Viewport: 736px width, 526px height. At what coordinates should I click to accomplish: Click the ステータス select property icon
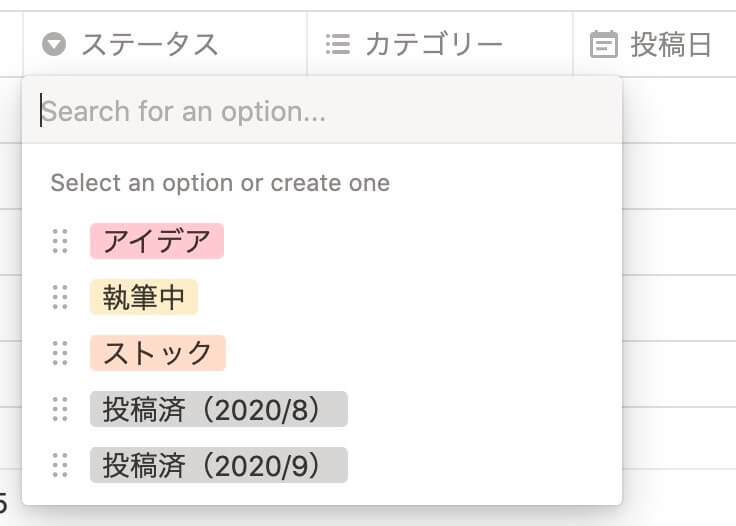[54, 45]
